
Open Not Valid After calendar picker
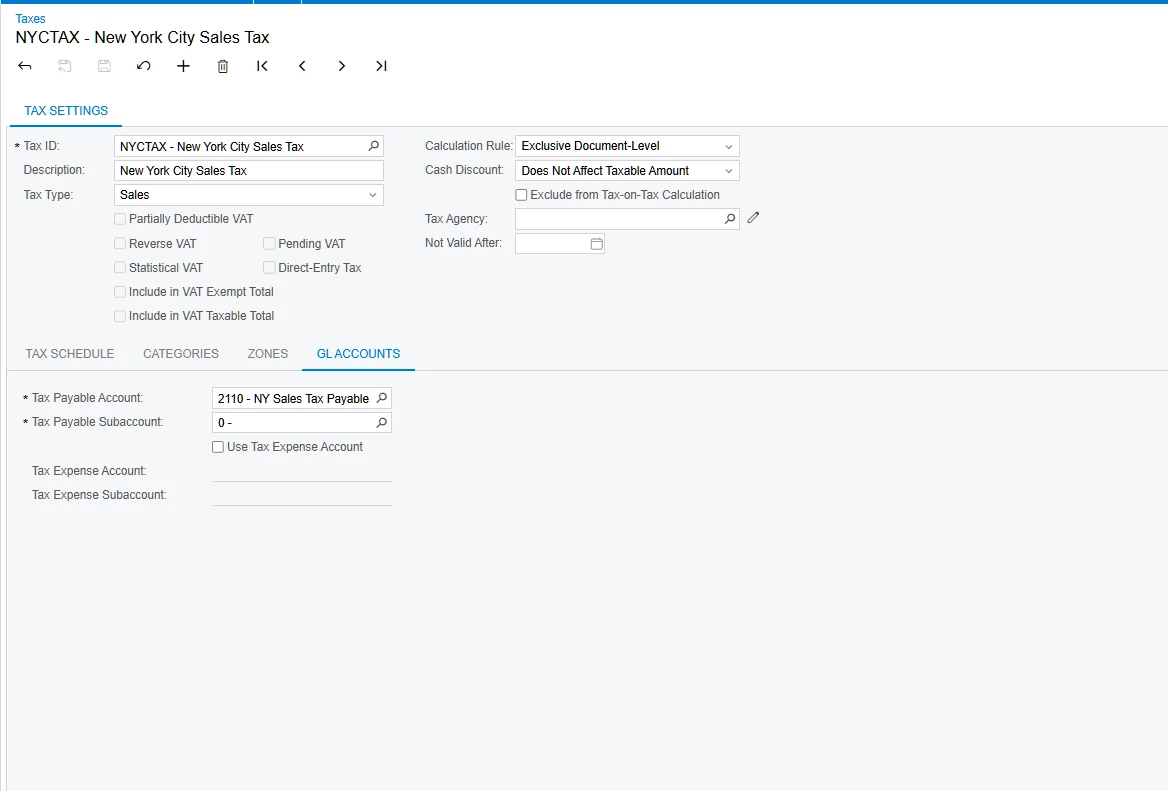[x=596, y=244]
